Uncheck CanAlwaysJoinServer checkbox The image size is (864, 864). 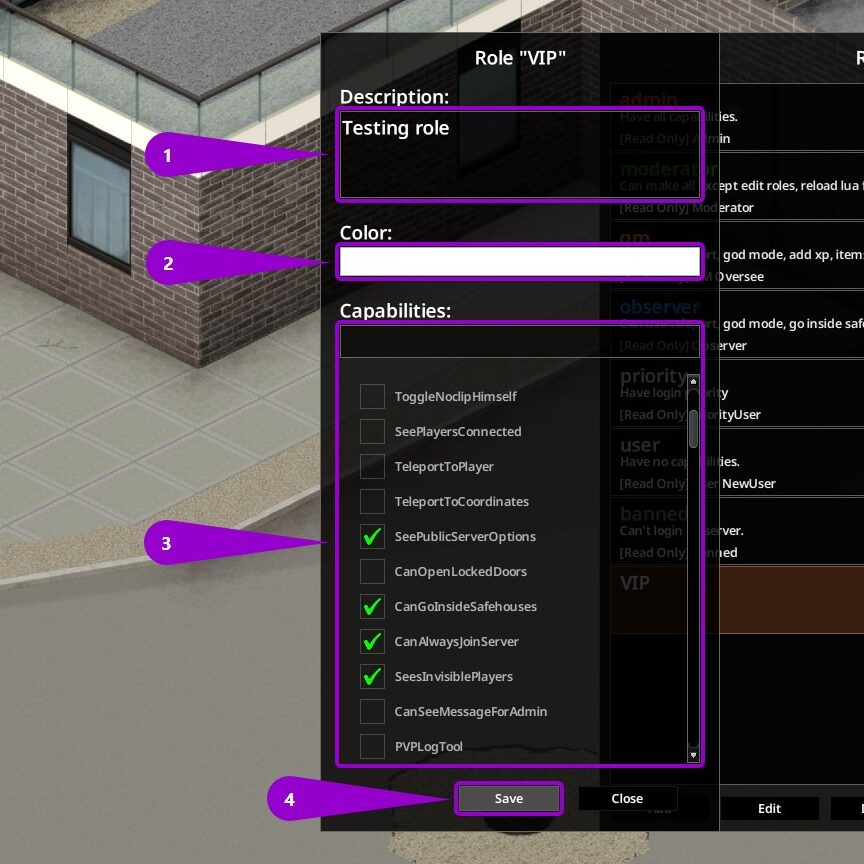372,641
